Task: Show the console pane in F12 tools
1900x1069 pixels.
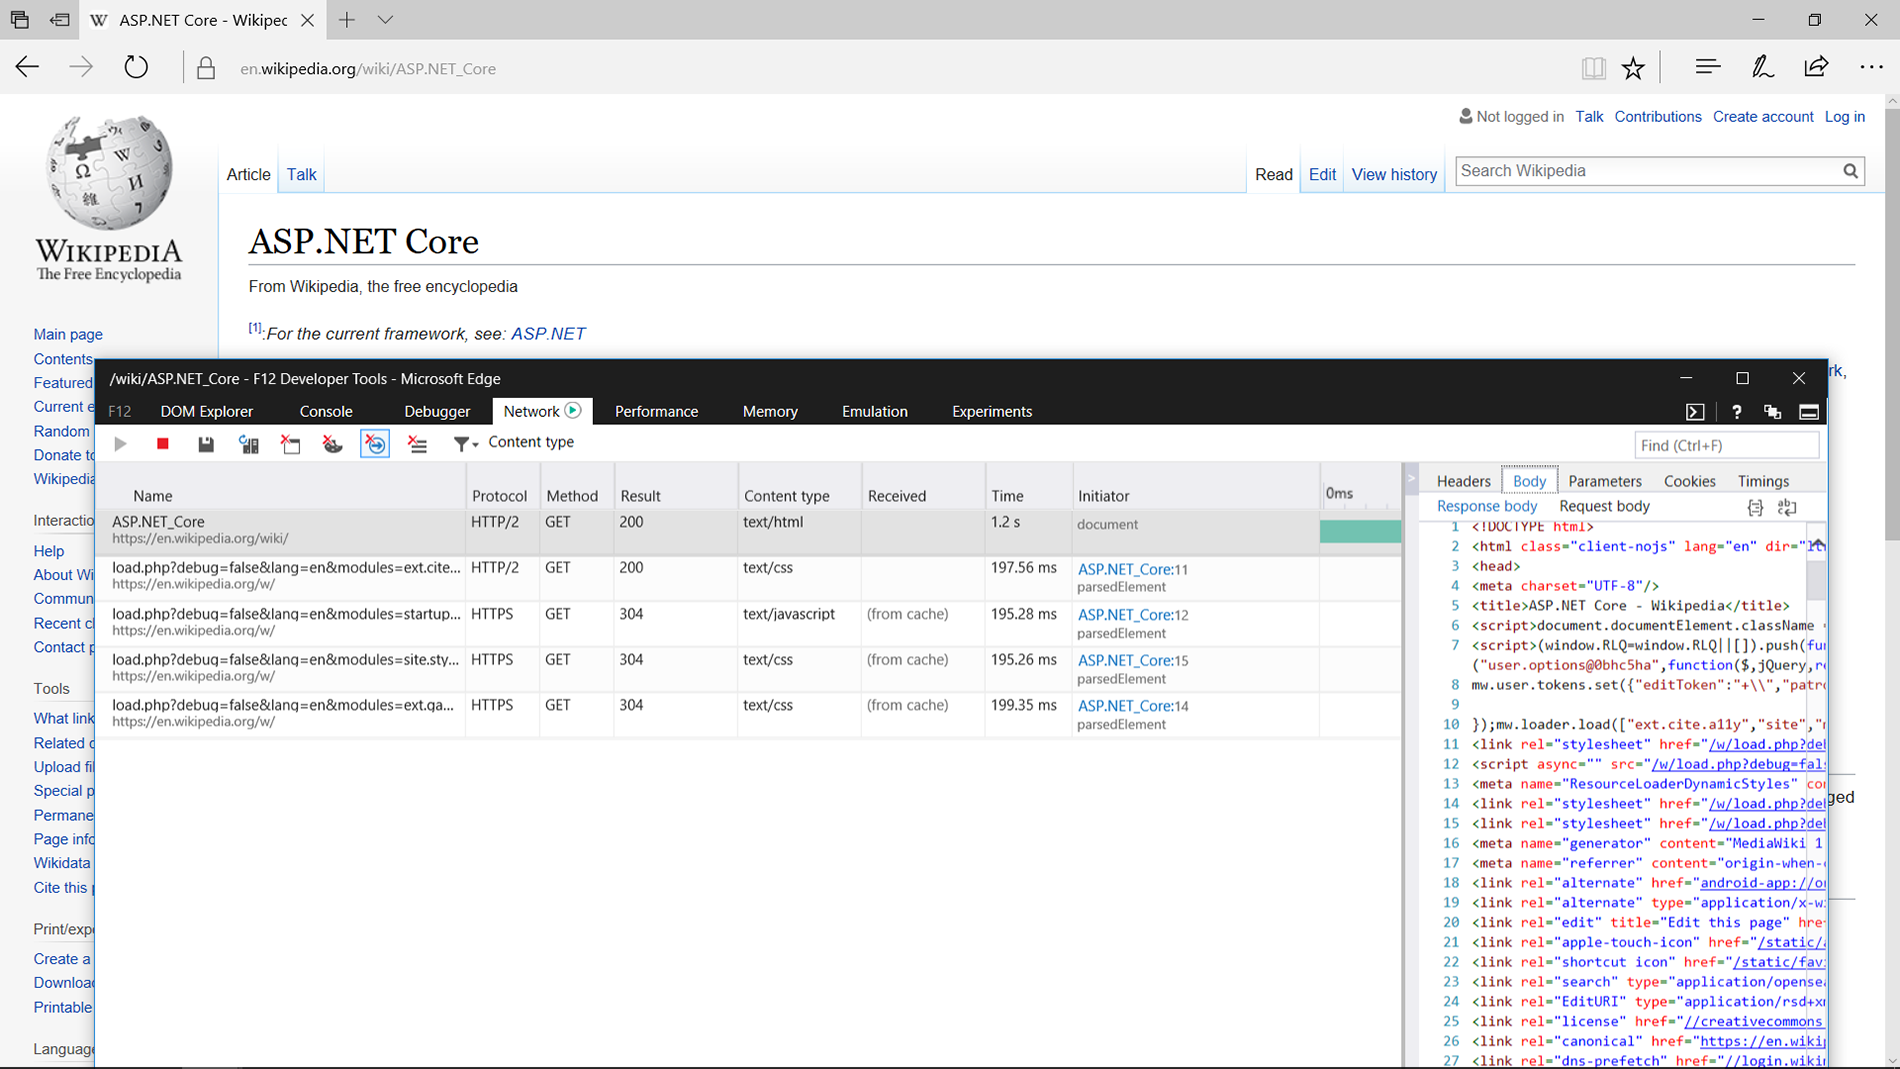Action: [1695, 412]
